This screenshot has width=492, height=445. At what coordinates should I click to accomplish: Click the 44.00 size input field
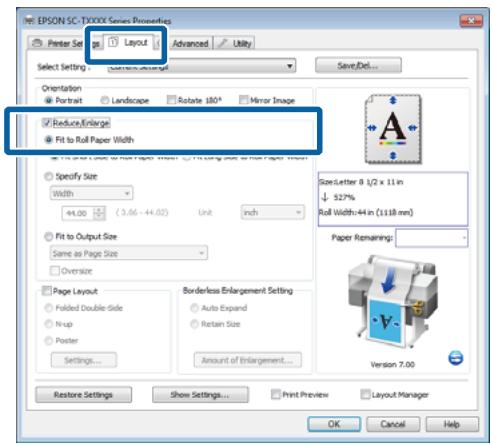[77, 213]
